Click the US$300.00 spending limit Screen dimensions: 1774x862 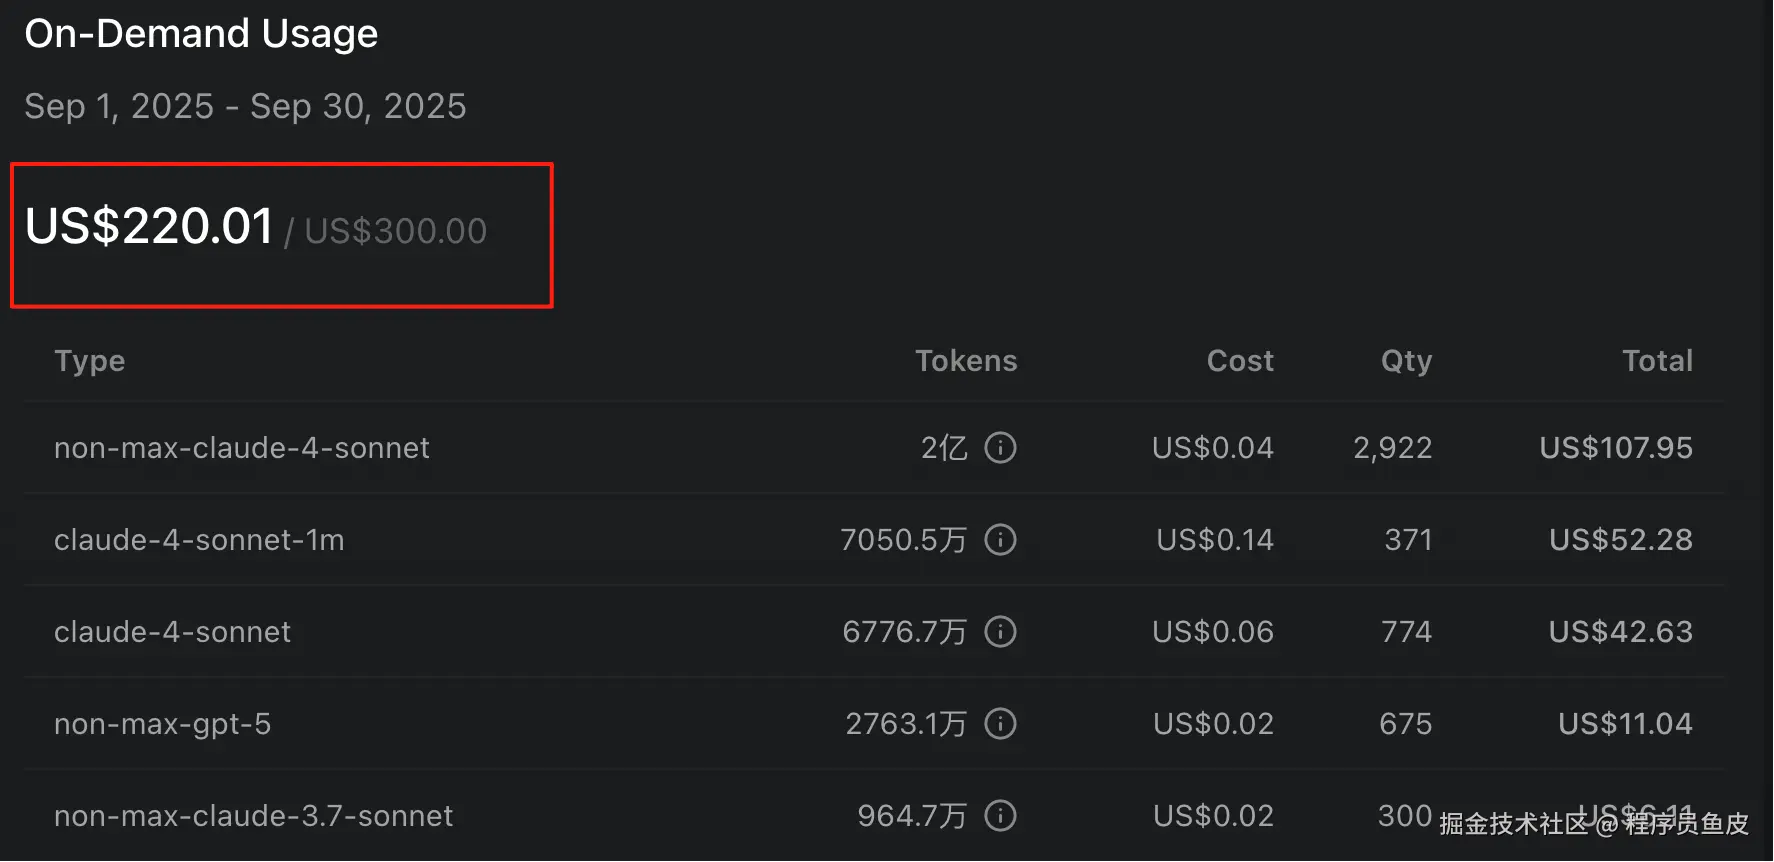point(395,232)
